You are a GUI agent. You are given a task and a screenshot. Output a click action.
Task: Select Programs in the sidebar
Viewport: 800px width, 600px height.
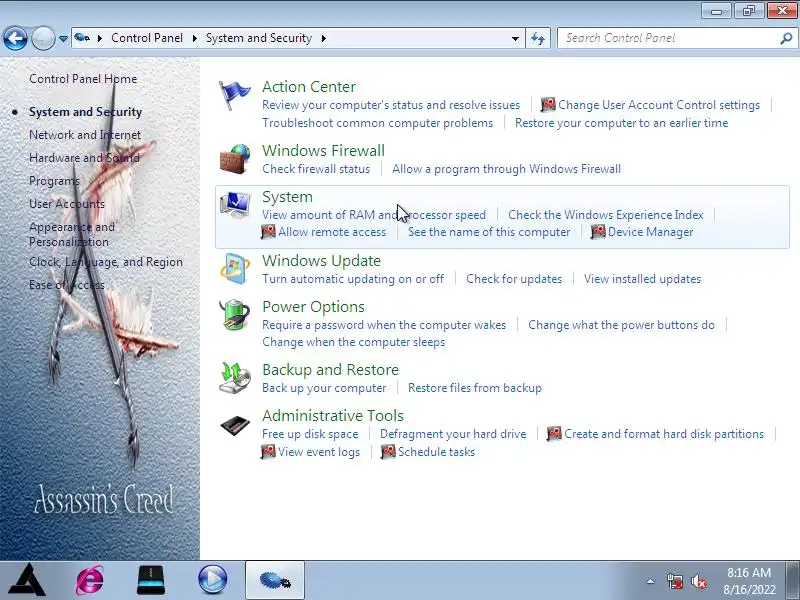54,181
